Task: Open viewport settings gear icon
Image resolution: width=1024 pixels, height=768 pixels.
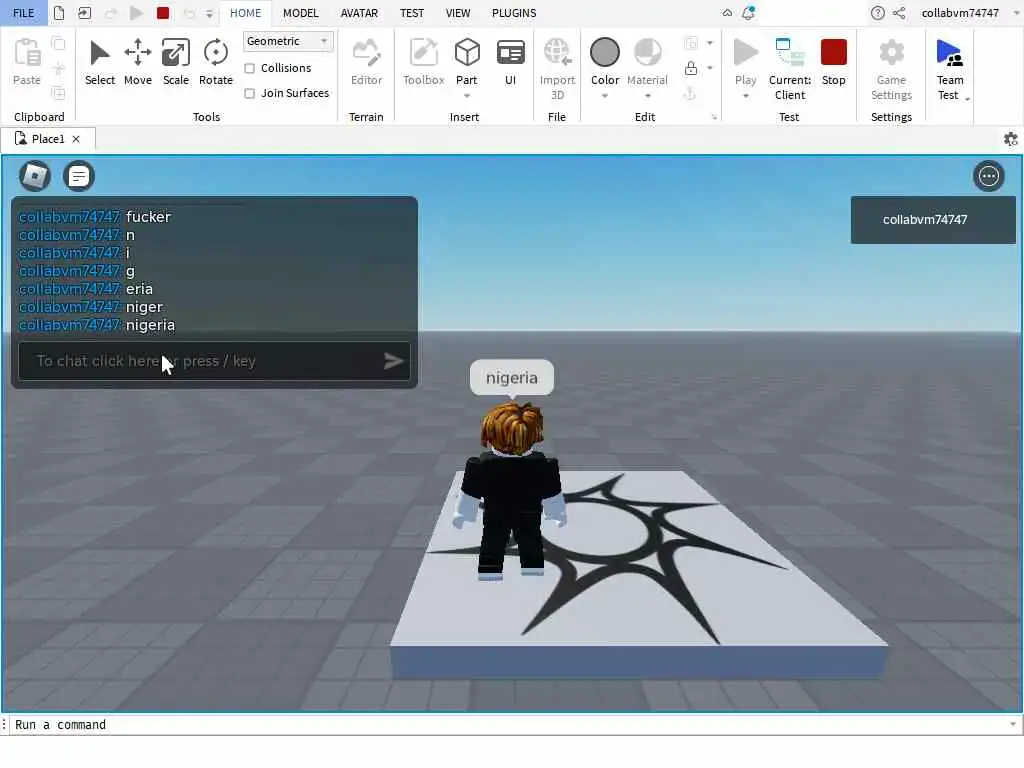Action: [1010, 139]
